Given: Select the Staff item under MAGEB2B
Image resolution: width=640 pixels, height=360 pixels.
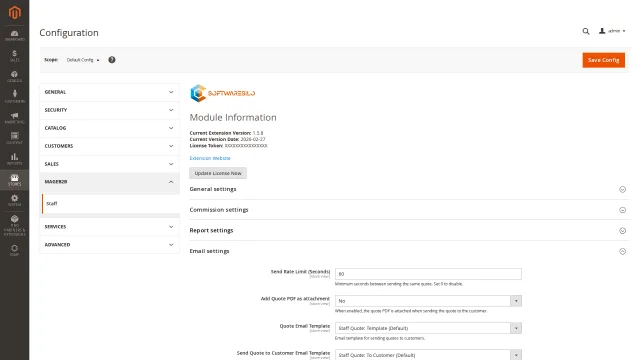Looking at the screenshot, I should [x=110, y=204].
